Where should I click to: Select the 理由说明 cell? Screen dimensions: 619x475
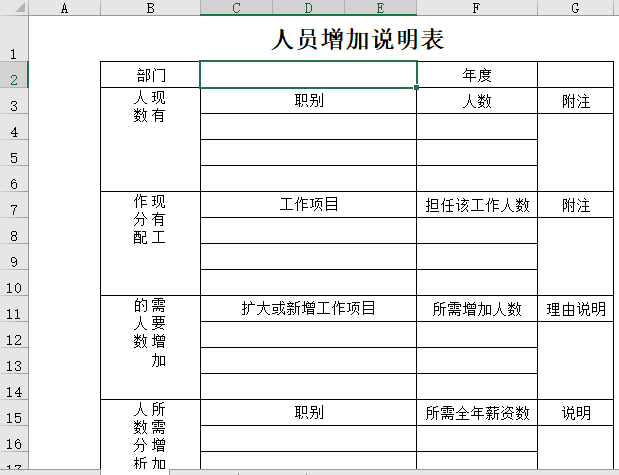tap(575, 309)
